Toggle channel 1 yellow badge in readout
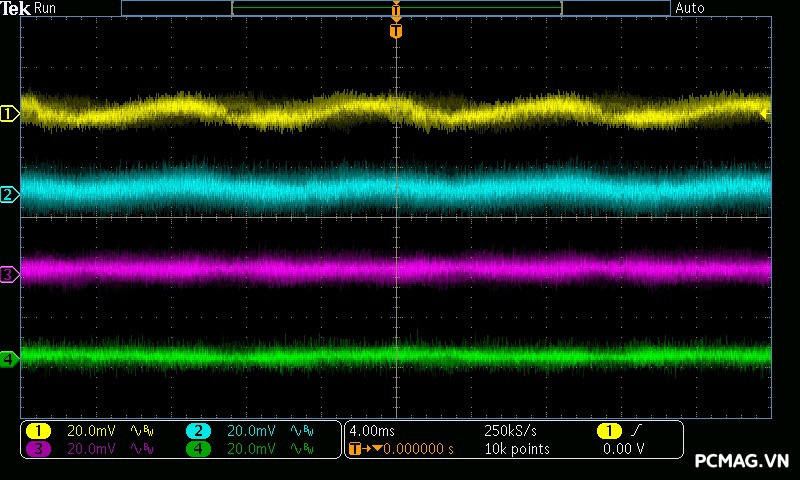 pos(38,431)
